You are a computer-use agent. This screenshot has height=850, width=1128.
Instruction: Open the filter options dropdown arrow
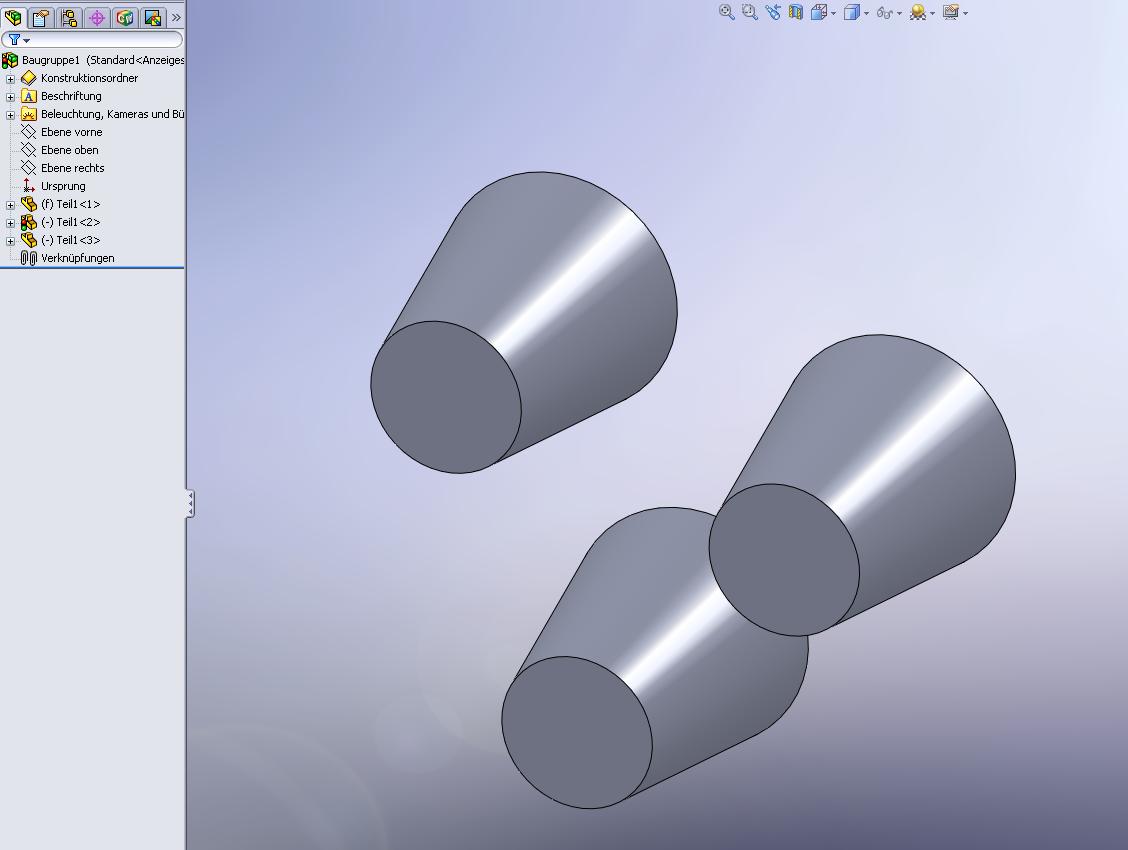pyautogui.click(x=27, y=40)
